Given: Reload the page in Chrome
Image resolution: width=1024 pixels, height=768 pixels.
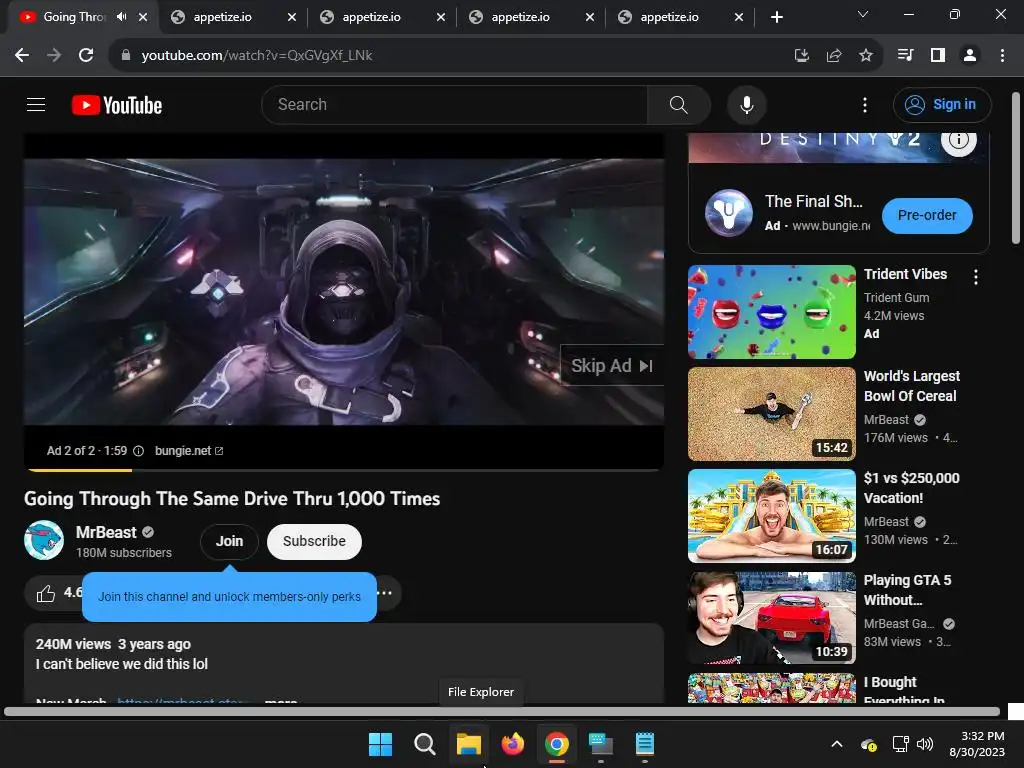Looking at the screenshot, I should coord(86,56).
